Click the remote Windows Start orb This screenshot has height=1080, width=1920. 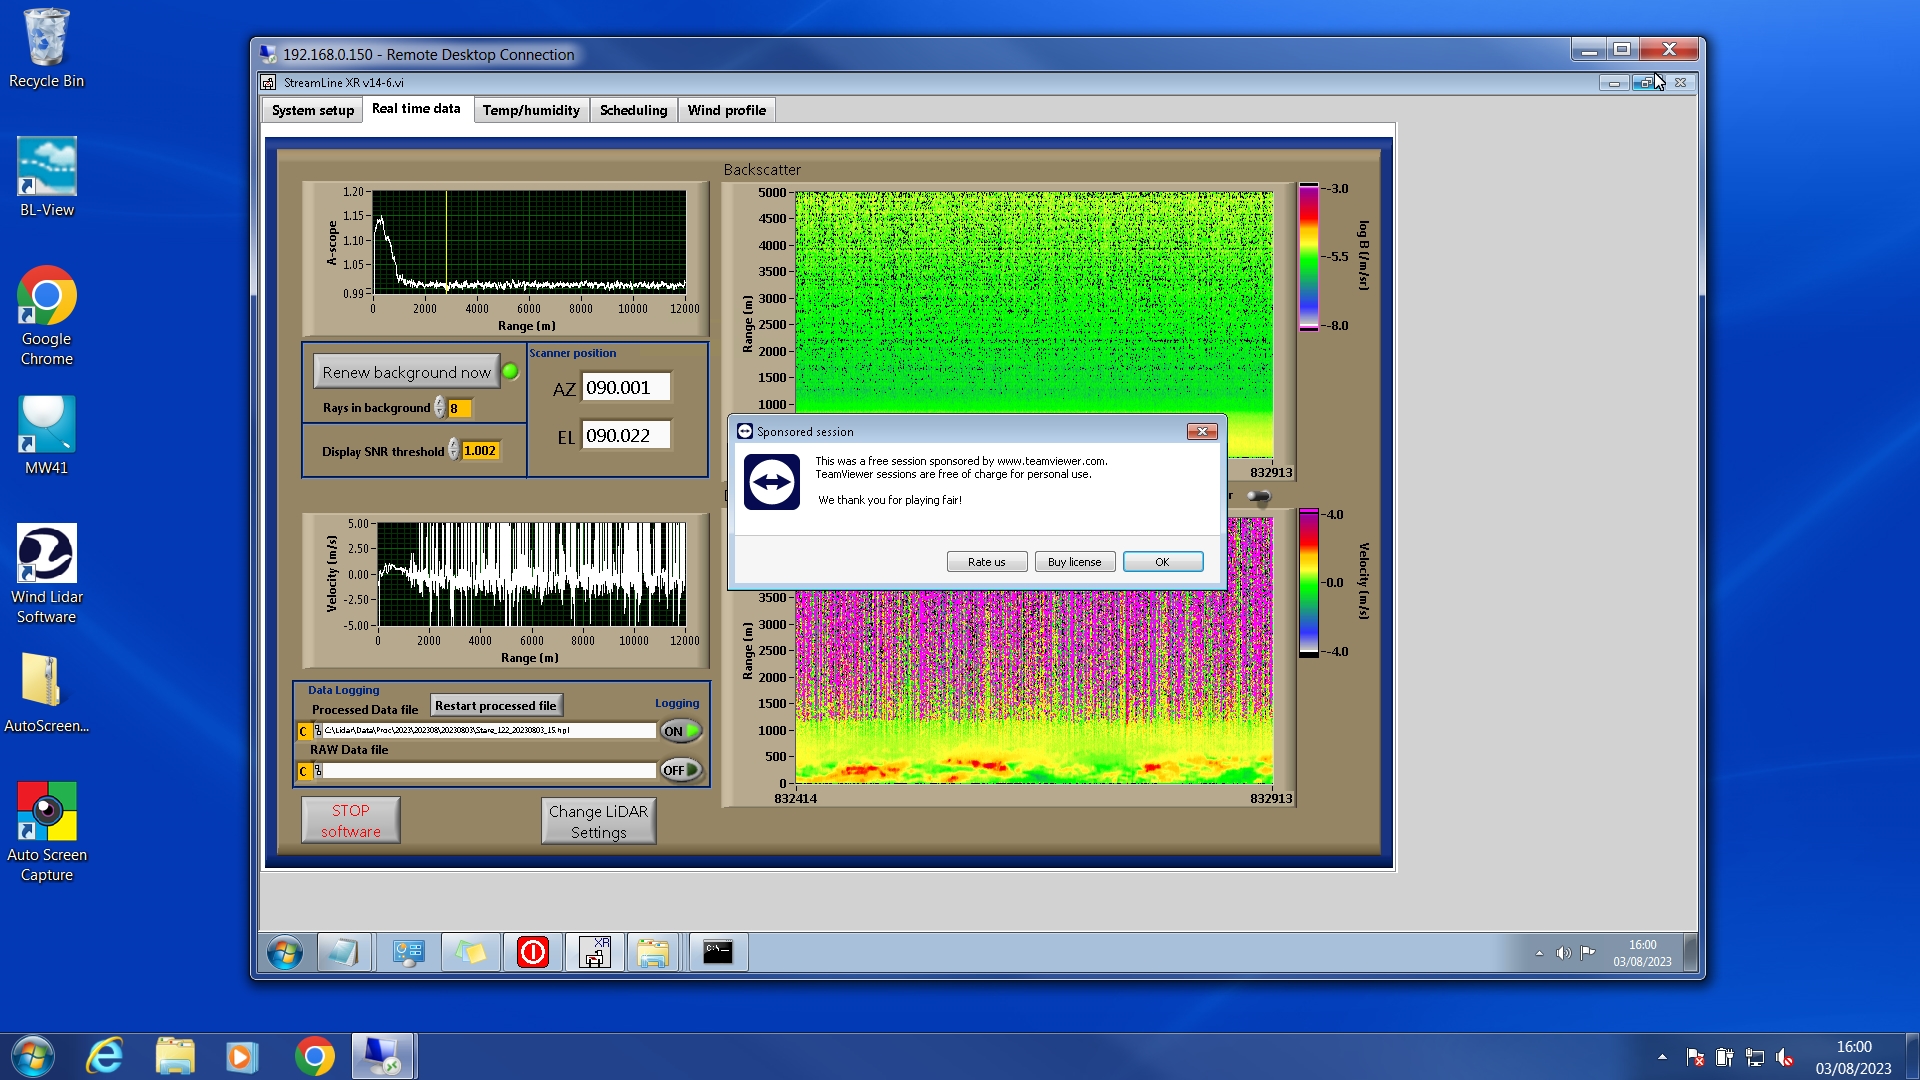tap(285, 952)
